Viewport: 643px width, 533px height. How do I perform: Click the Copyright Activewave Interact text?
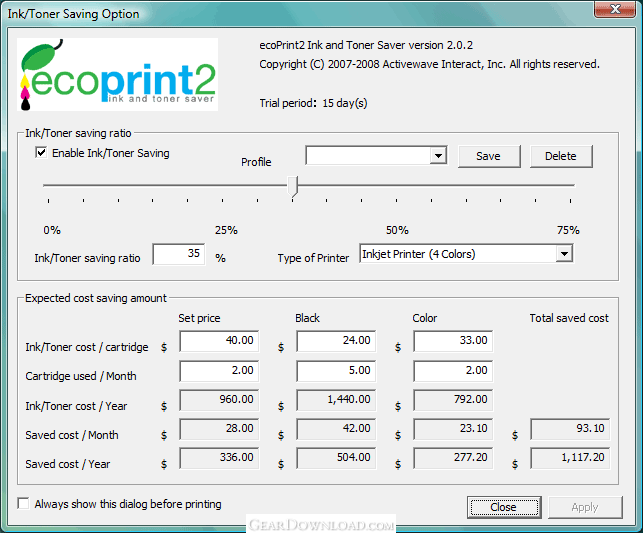[x=429, y=64]
